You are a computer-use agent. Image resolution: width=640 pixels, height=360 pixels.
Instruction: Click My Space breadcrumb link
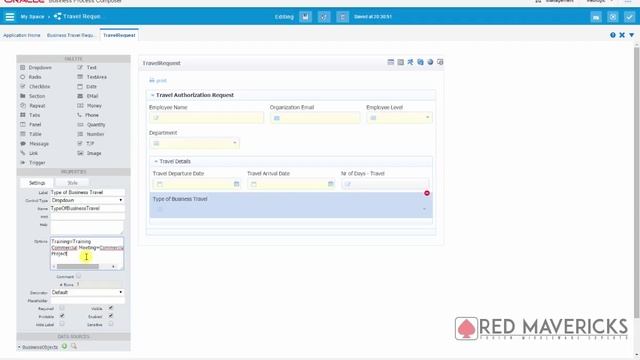pyautogui.click(x=32, y=17)
